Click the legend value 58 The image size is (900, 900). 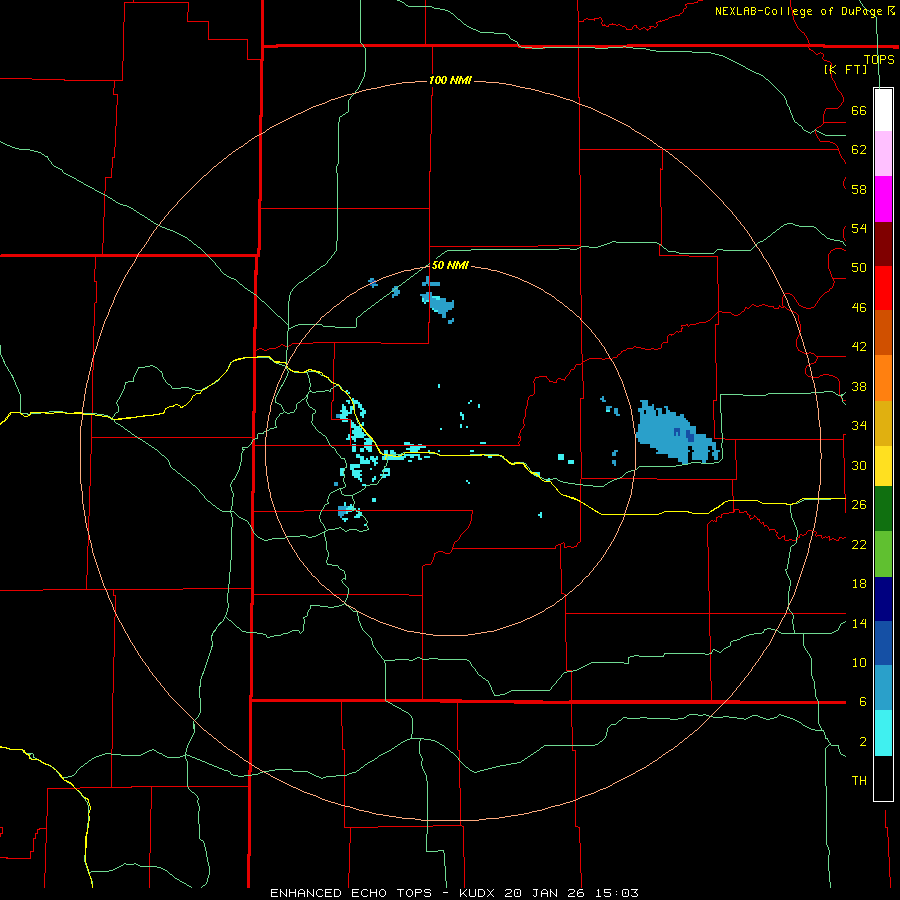coord(859,189)
